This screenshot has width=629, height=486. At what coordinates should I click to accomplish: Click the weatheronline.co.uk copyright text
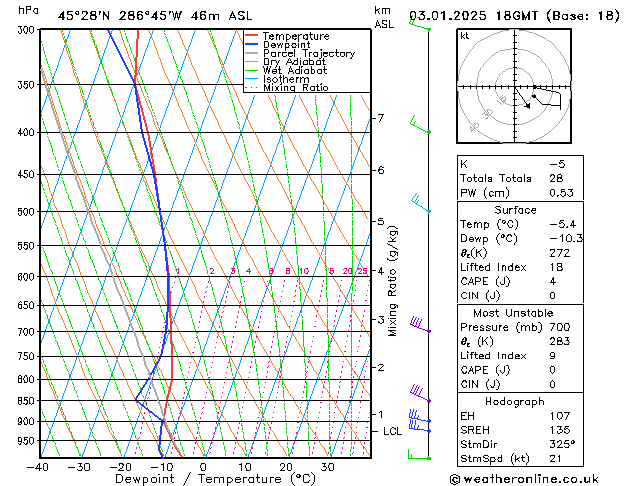point(524,479)
